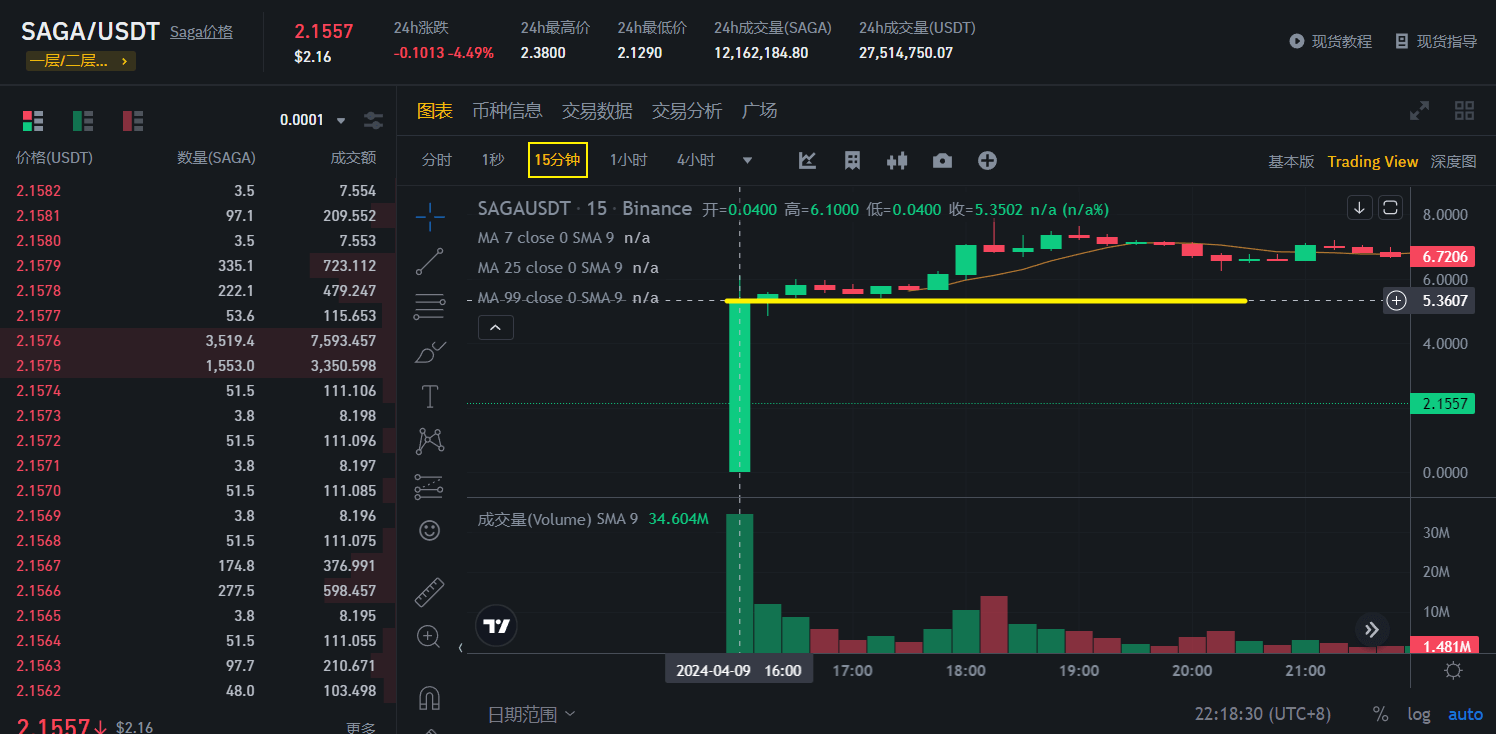Toggle percent scale on price axis
Viewport: 1496px width, 734px height.
(1380, 714)
